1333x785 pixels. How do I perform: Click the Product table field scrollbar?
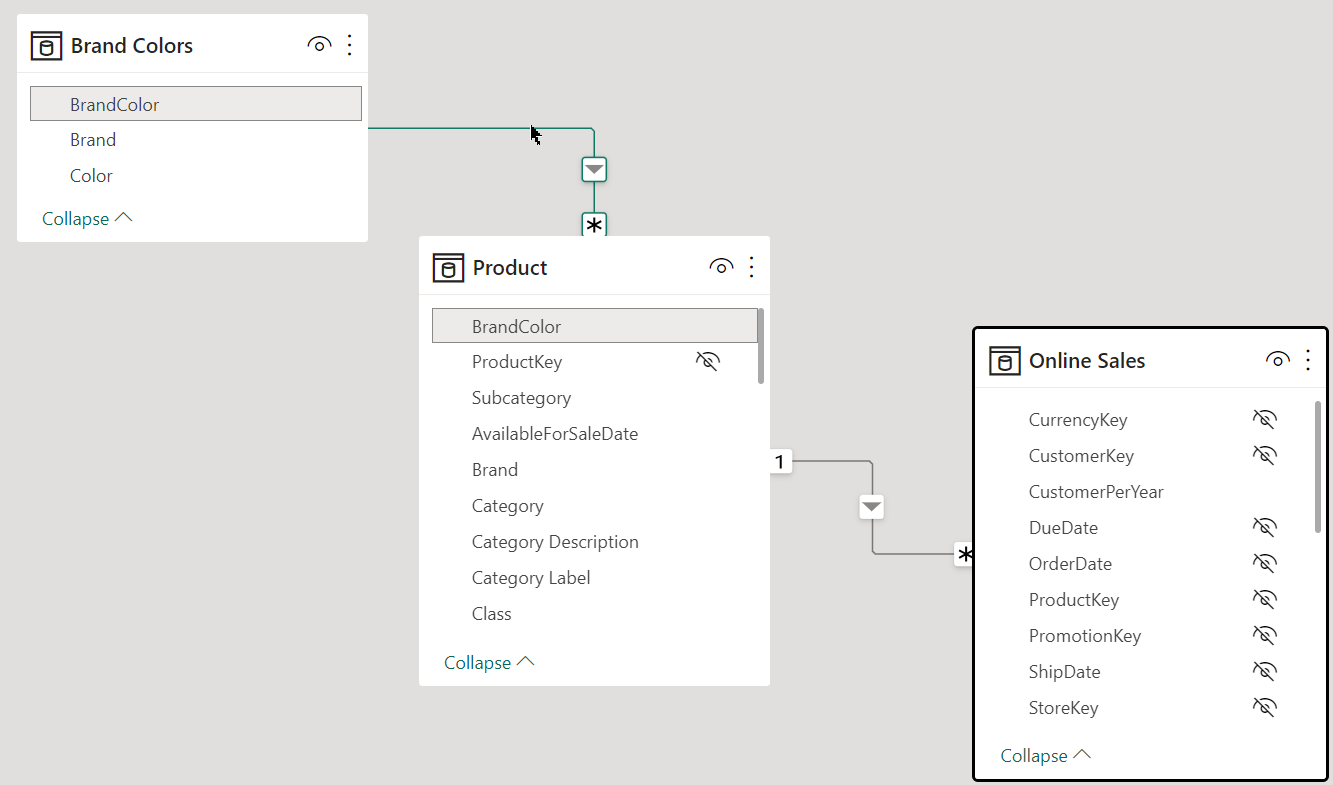761,347
